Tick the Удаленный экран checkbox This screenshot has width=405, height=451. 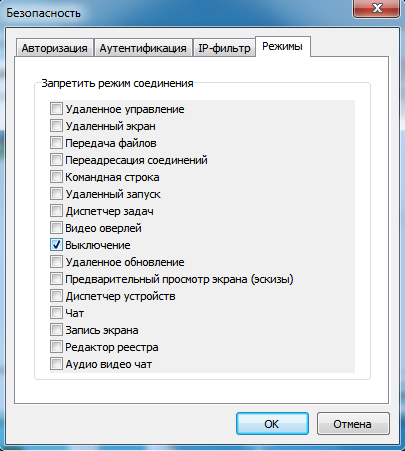coord(56,126)
